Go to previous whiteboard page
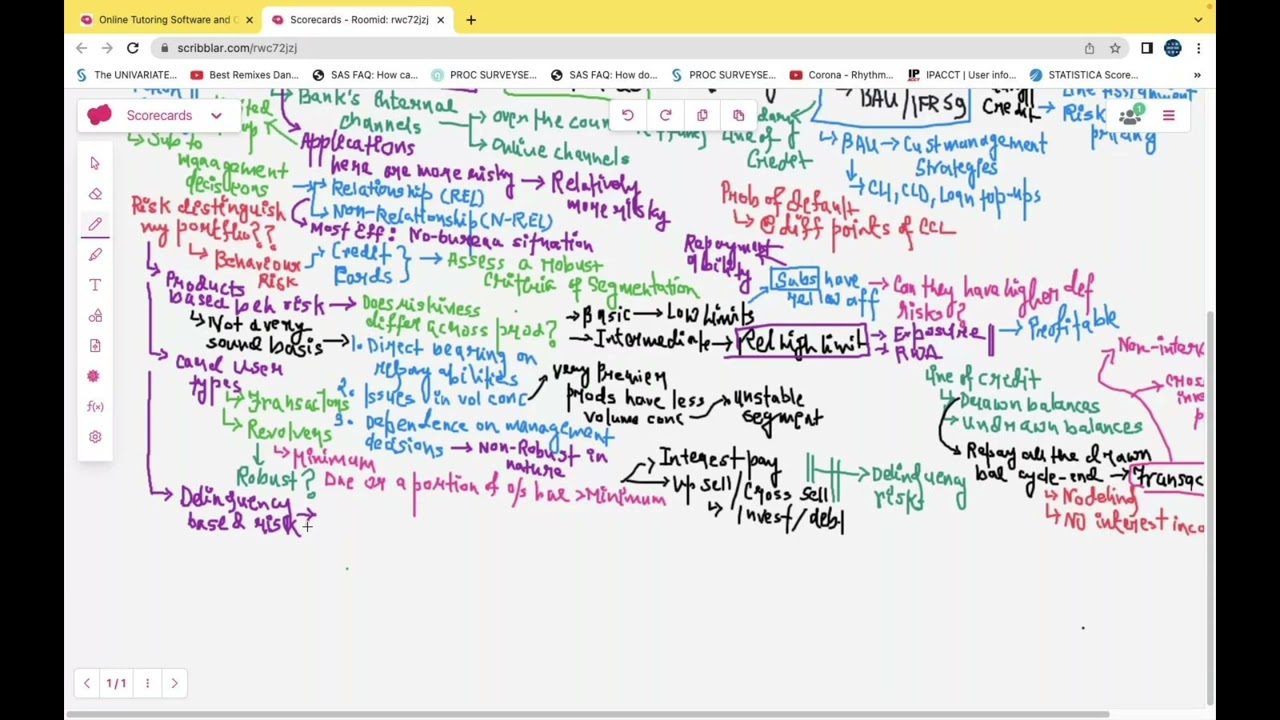The height and width of the screenshot is (720, 1280). point(87,683)
